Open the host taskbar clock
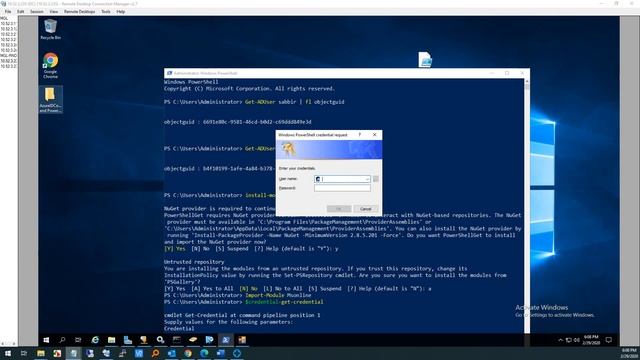 coord(629,353)
